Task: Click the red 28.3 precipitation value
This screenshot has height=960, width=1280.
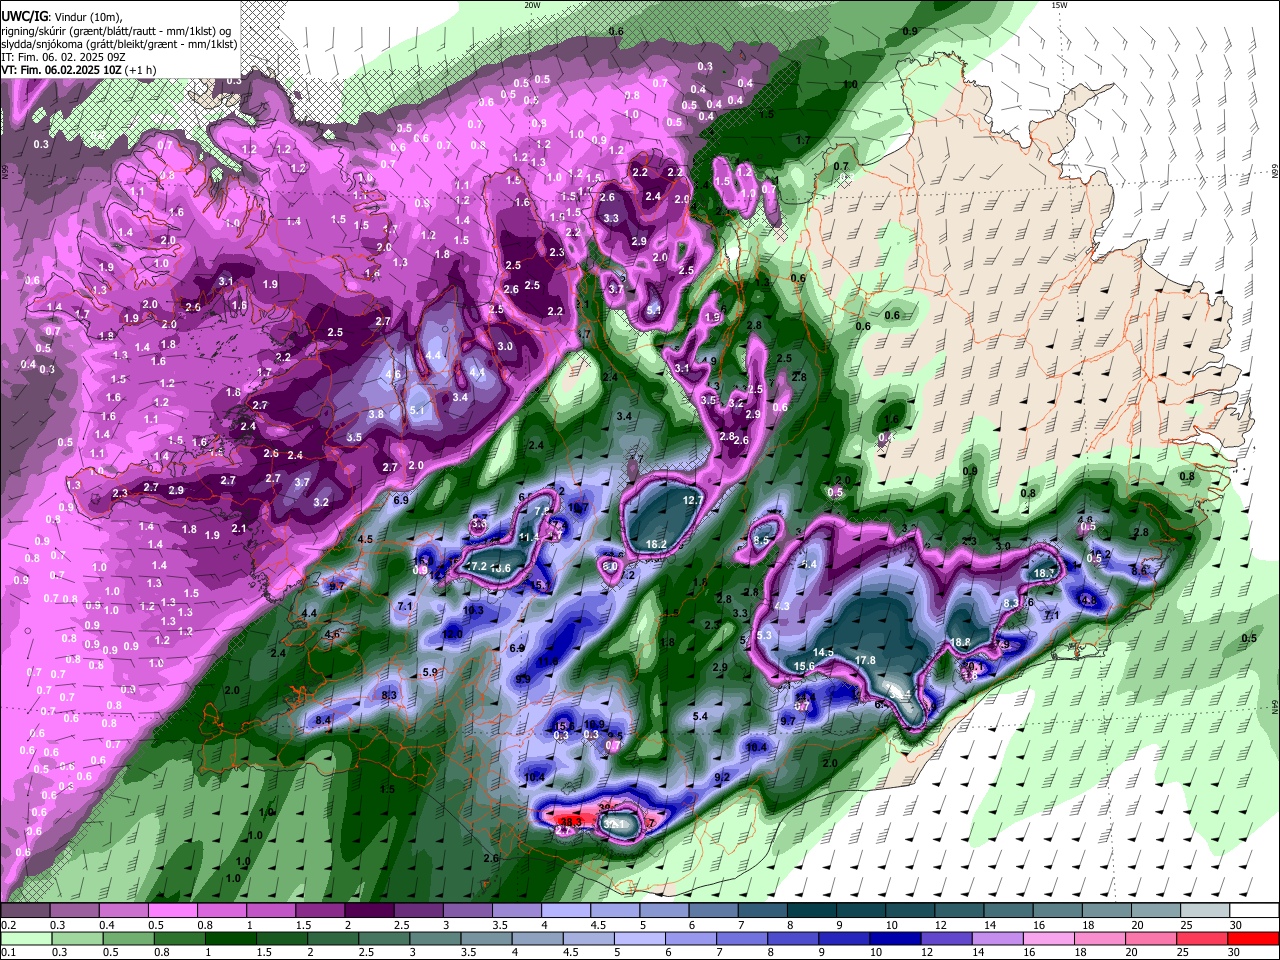Action: coord(572,822)
